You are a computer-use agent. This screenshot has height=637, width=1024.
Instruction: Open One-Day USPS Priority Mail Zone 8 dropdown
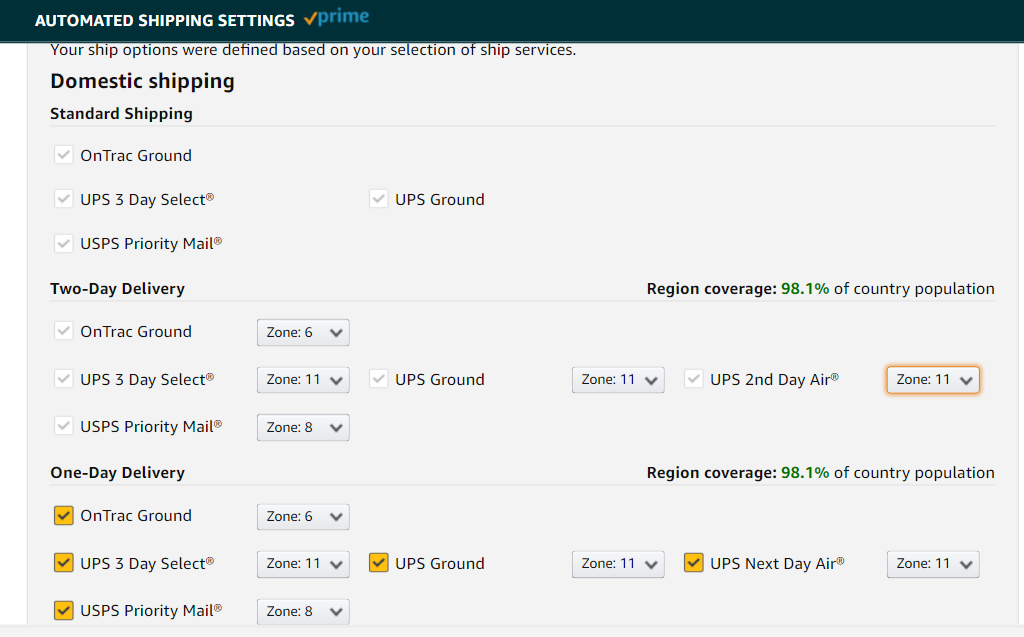303,612
